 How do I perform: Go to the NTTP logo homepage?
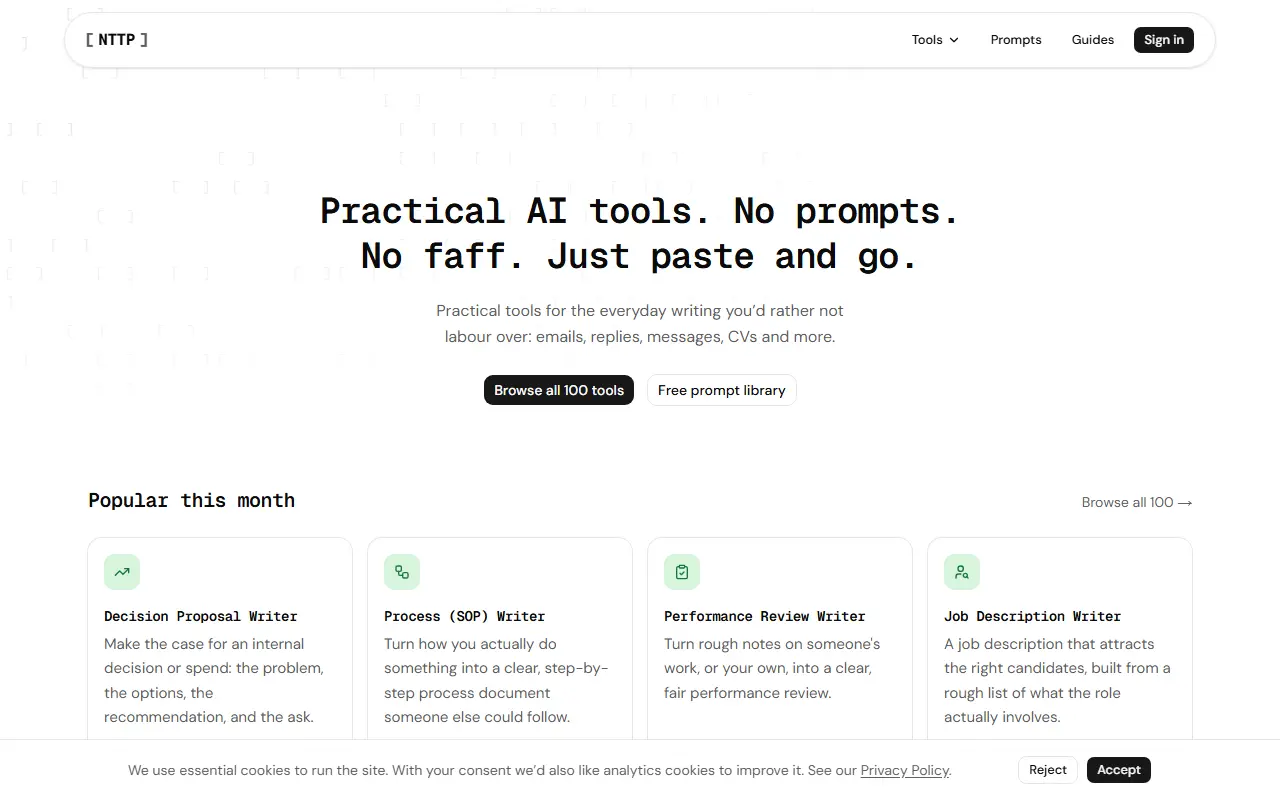point(117,40)
